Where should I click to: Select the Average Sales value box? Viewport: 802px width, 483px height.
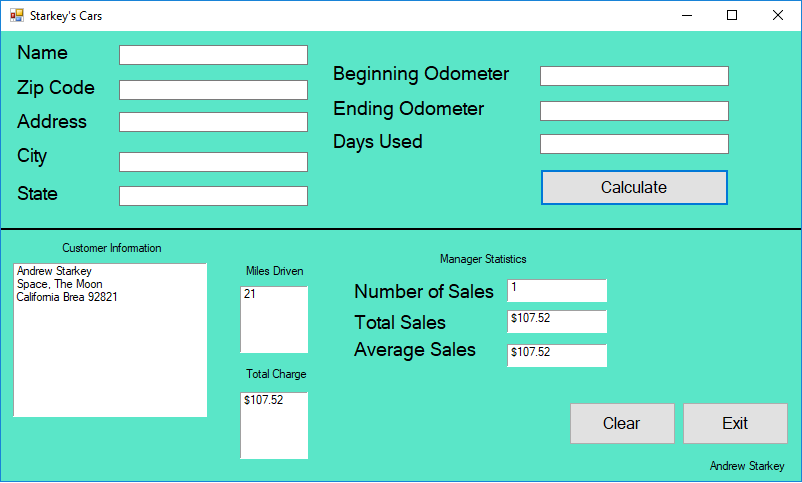557,355
